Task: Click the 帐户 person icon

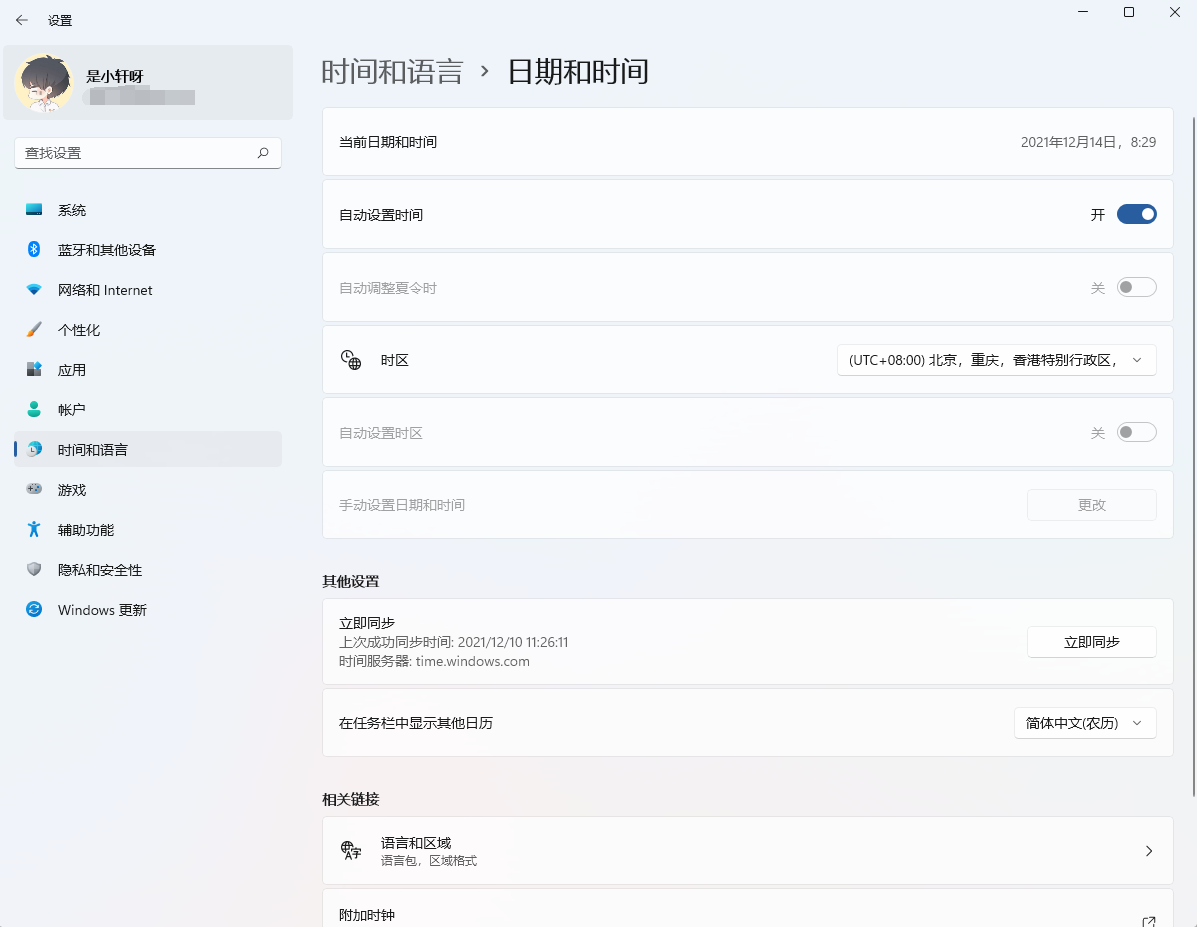Action: pyautogui.click(x=34, y=409)
